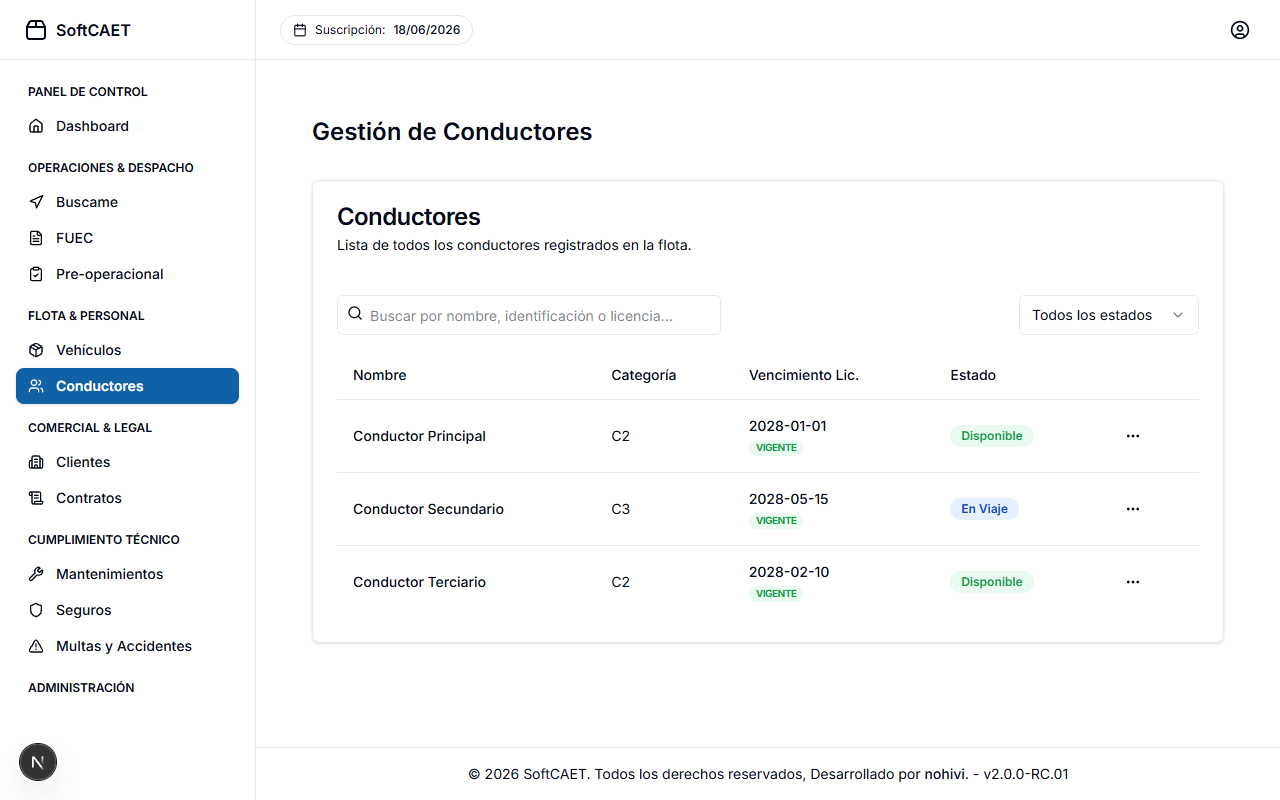Click the magnifier icon in search field

355,314
